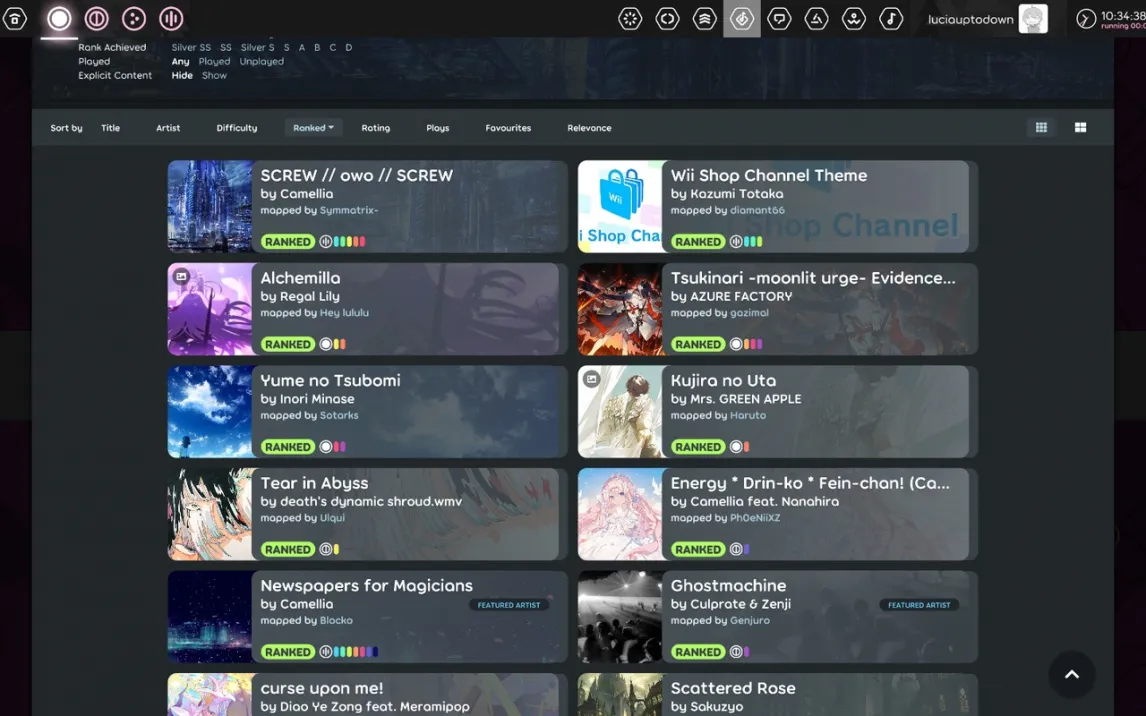This screenshot has height=716, width=1146.
Task: Click the scroll-to-top arrow button
Action: 1071,675
